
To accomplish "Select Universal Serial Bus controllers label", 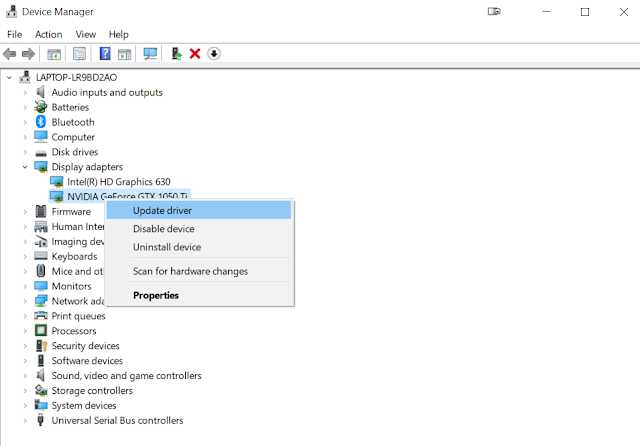I will click(x=117, y=420).
